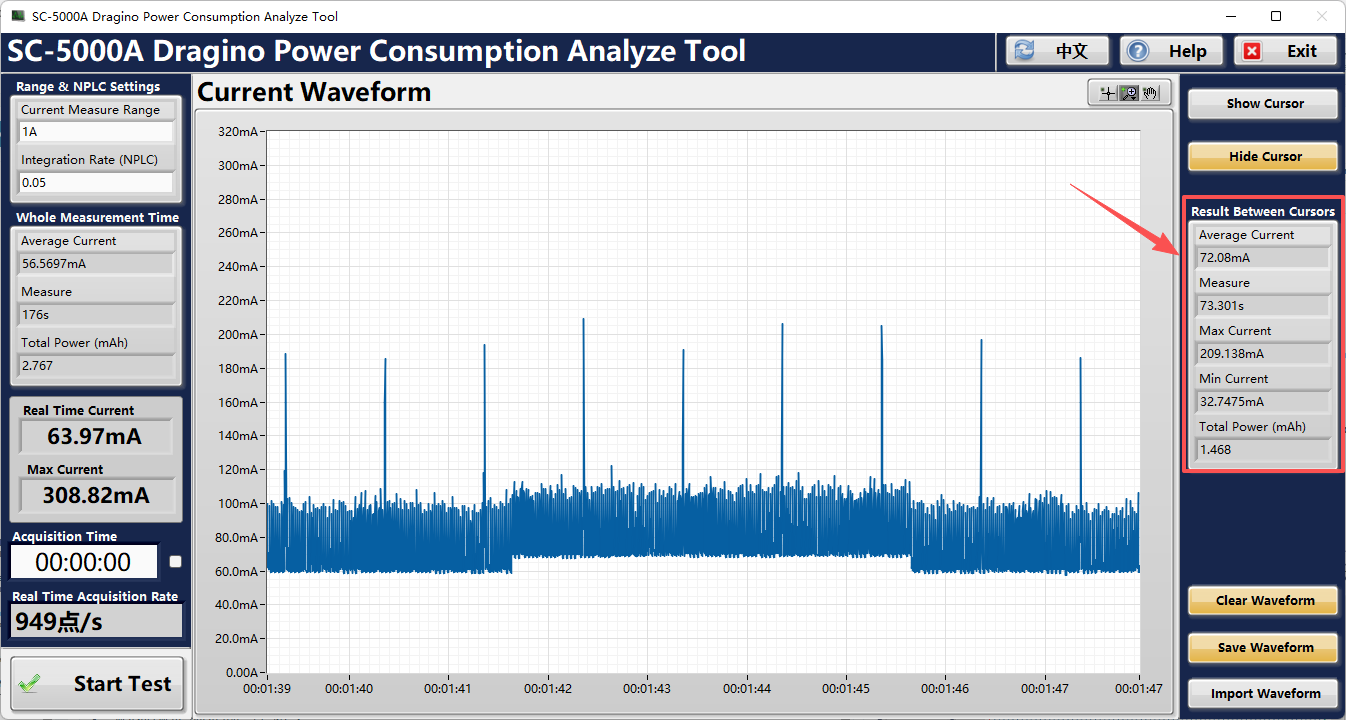Open the Help button

(1172, 51)
